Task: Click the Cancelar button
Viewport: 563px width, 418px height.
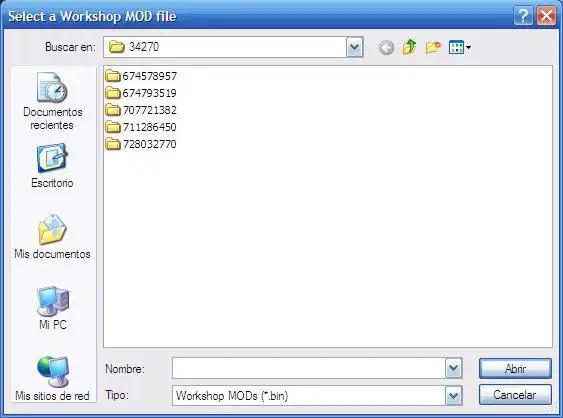Action: point(515,395)
